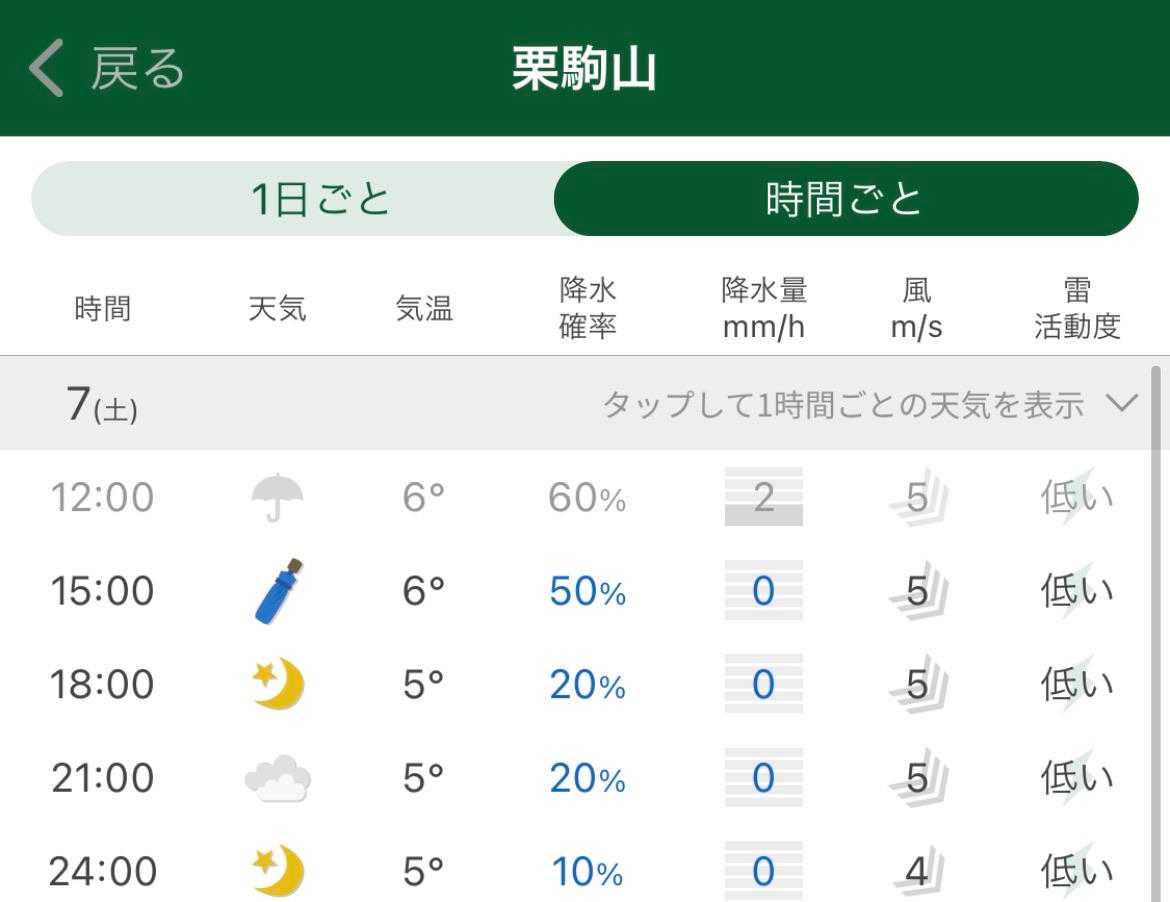
Task: Click the lightning activity icon at 18:00
Action: coord(1076,685)
